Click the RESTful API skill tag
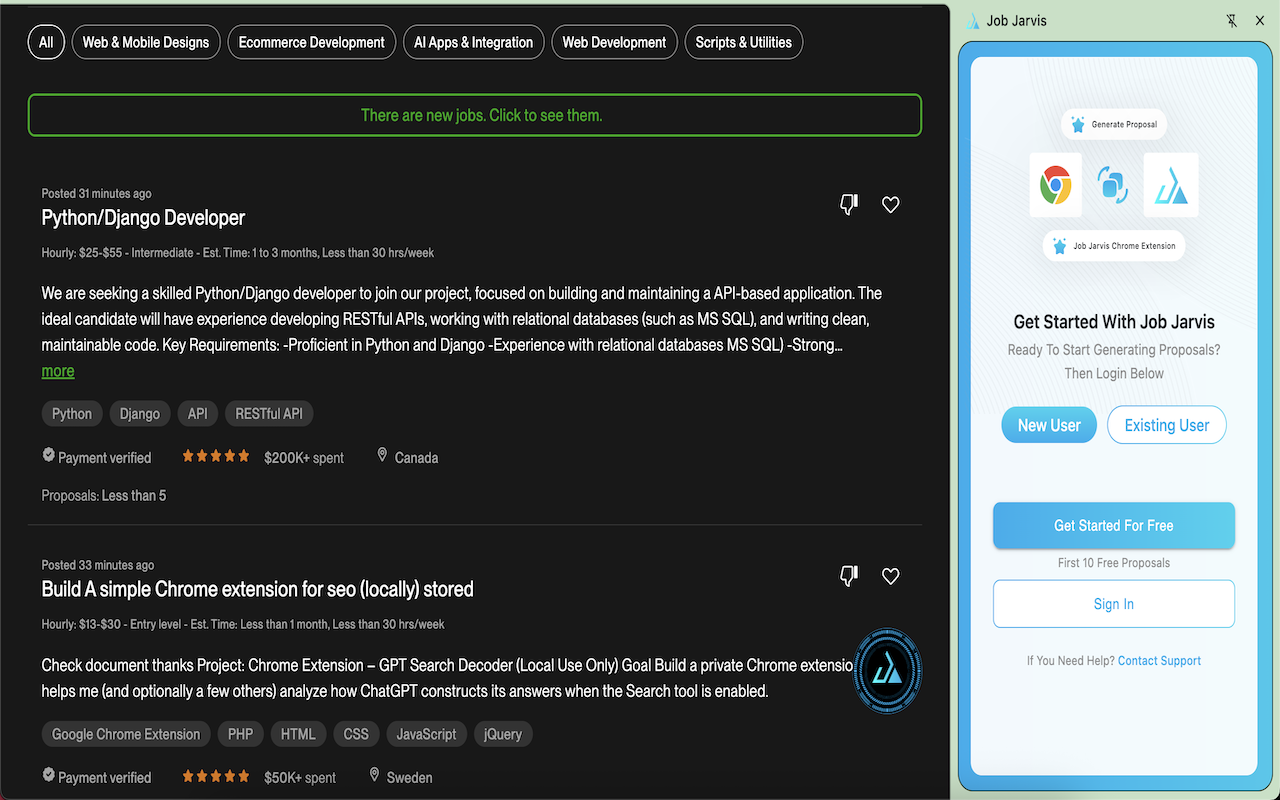This screenshot has width=1280, height=800. click(270, 414)
